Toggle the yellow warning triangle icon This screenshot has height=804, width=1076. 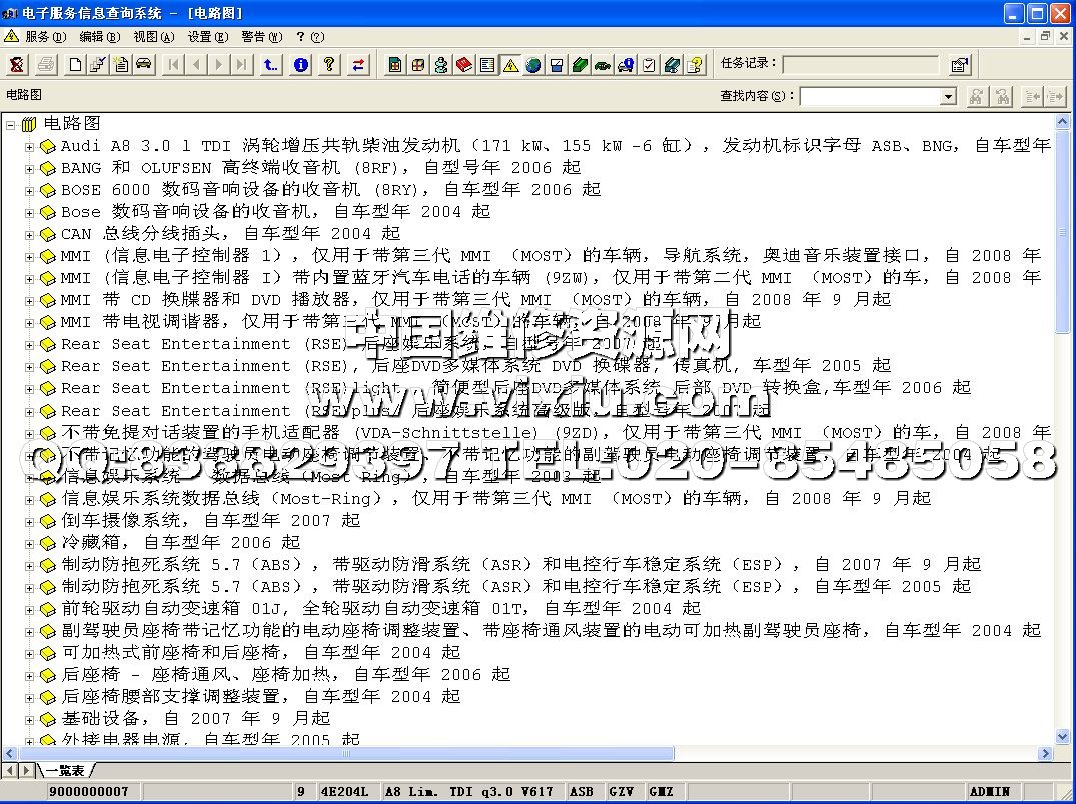(511, 65)
